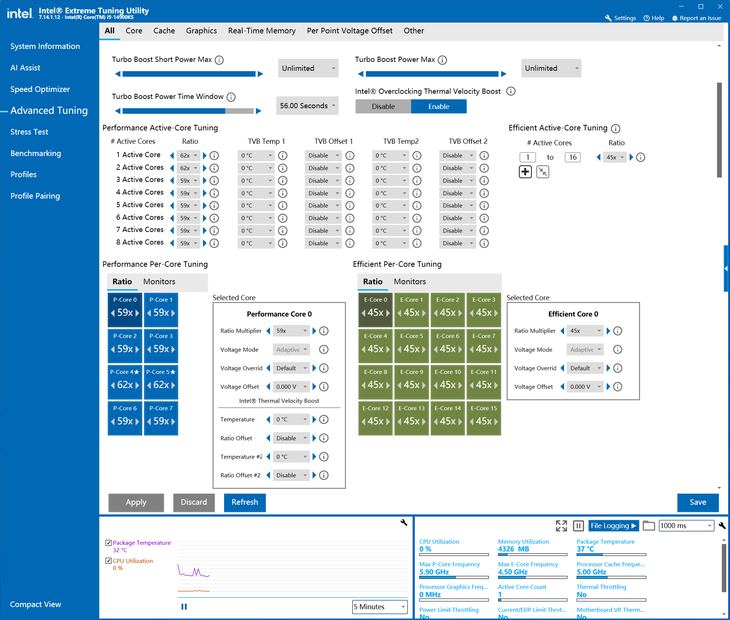Show info for Overclocking Thermal Velocity Boost

[511, 91]
